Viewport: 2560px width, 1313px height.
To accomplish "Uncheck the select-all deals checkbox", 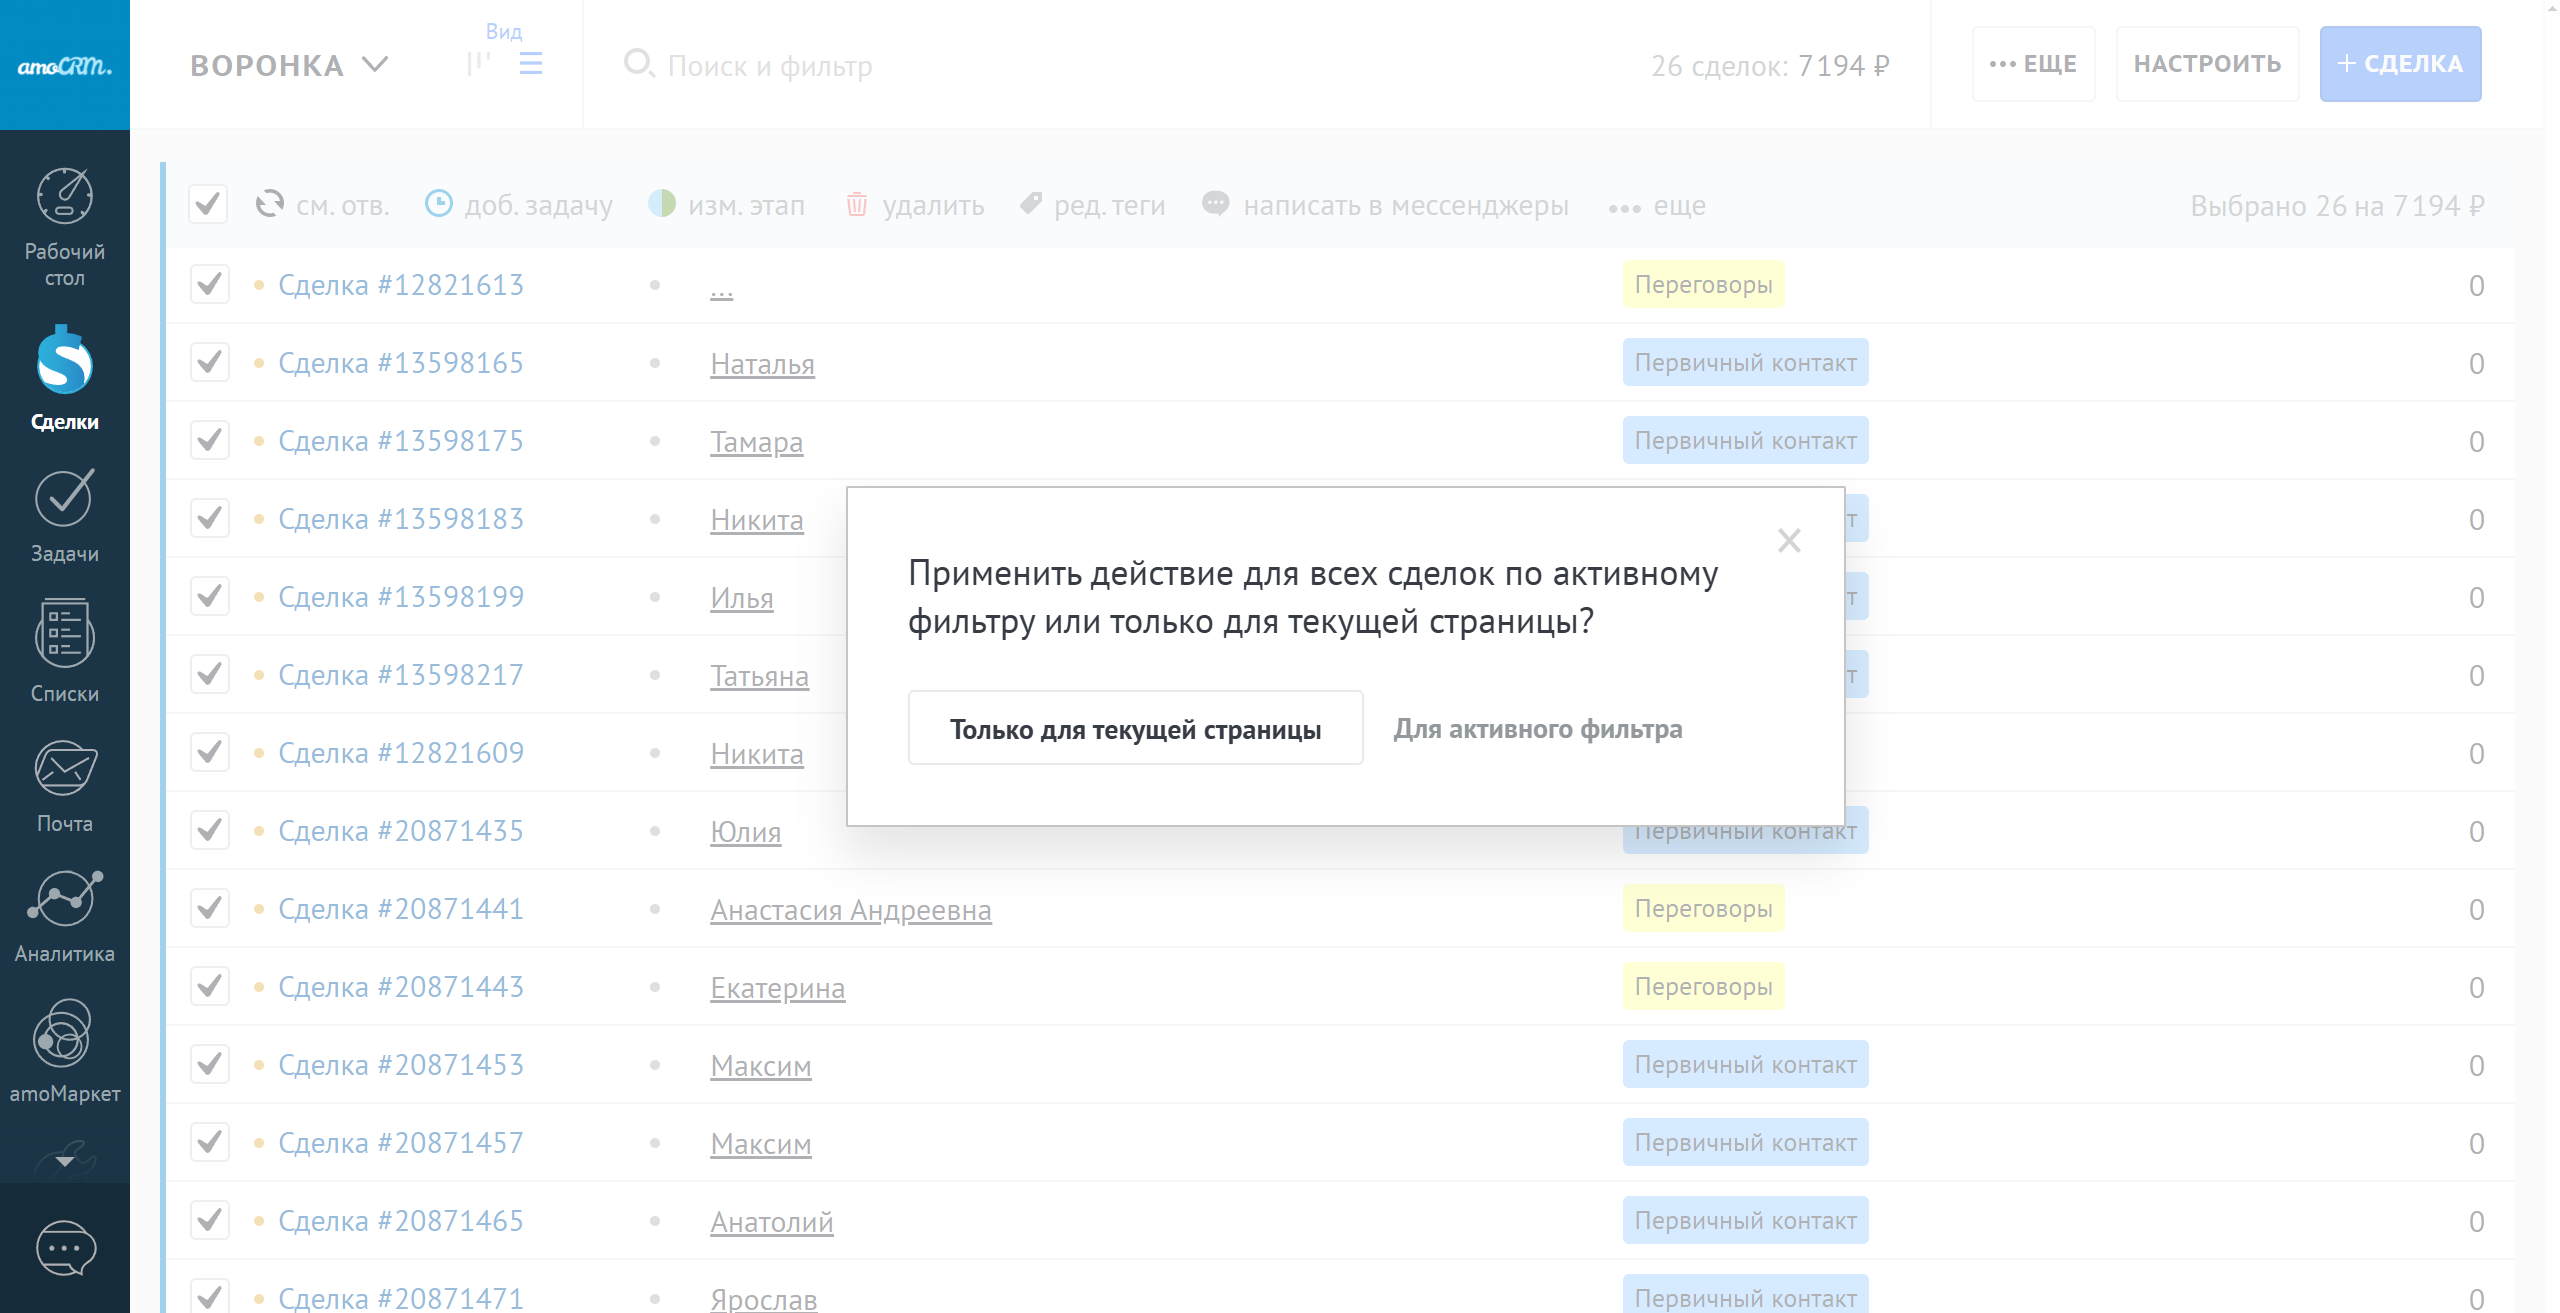I will 208,205.
